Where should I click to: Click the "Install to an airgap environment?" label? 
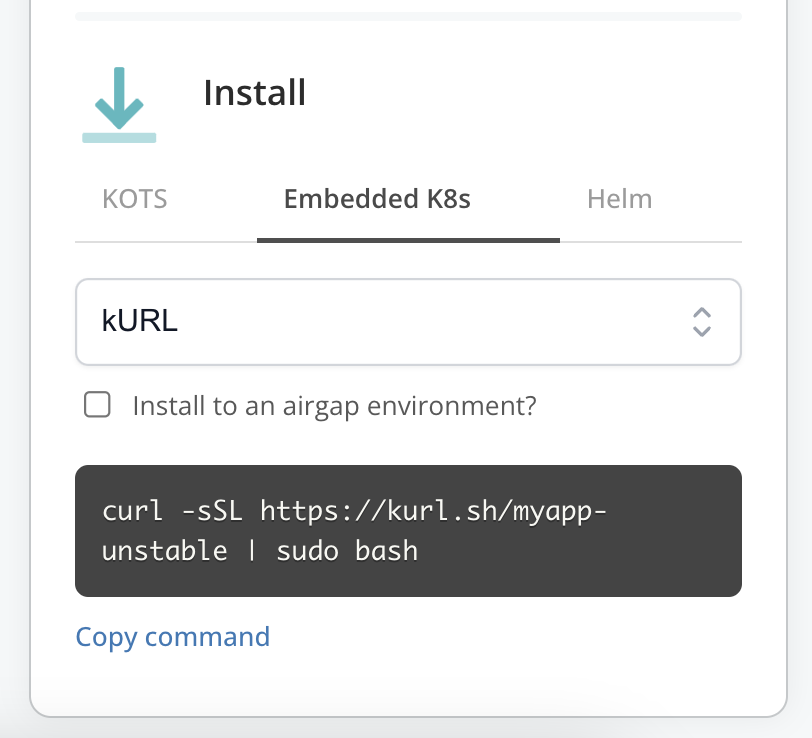(335, 406)
